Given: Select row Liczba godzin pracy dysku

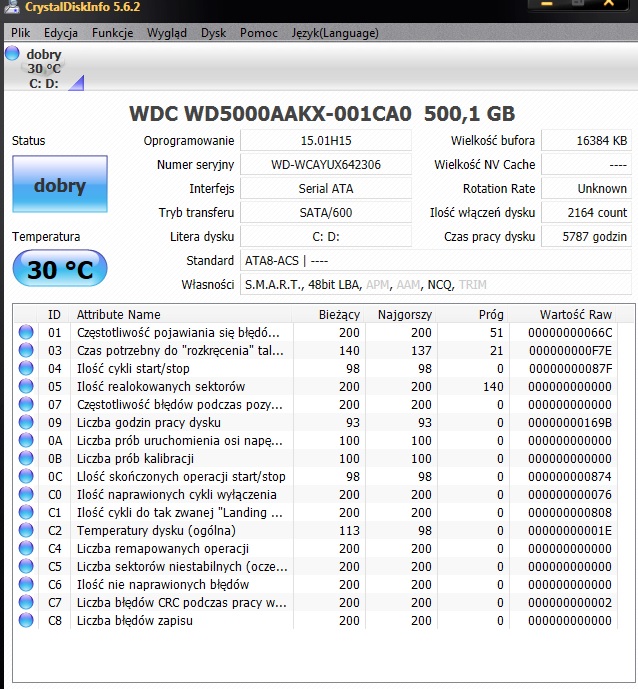Looking at the screenshot, I should pos(315,422).
